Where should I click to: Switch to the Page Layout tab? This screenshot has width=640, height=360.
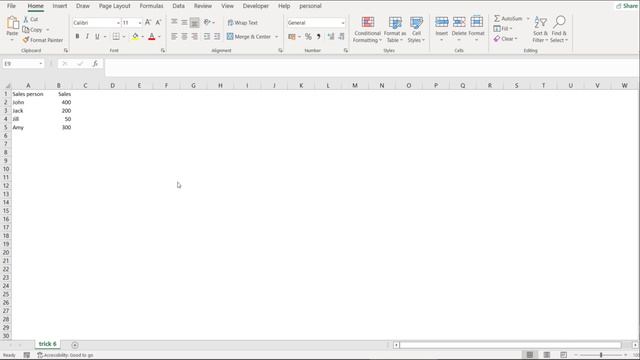point(115,6)
